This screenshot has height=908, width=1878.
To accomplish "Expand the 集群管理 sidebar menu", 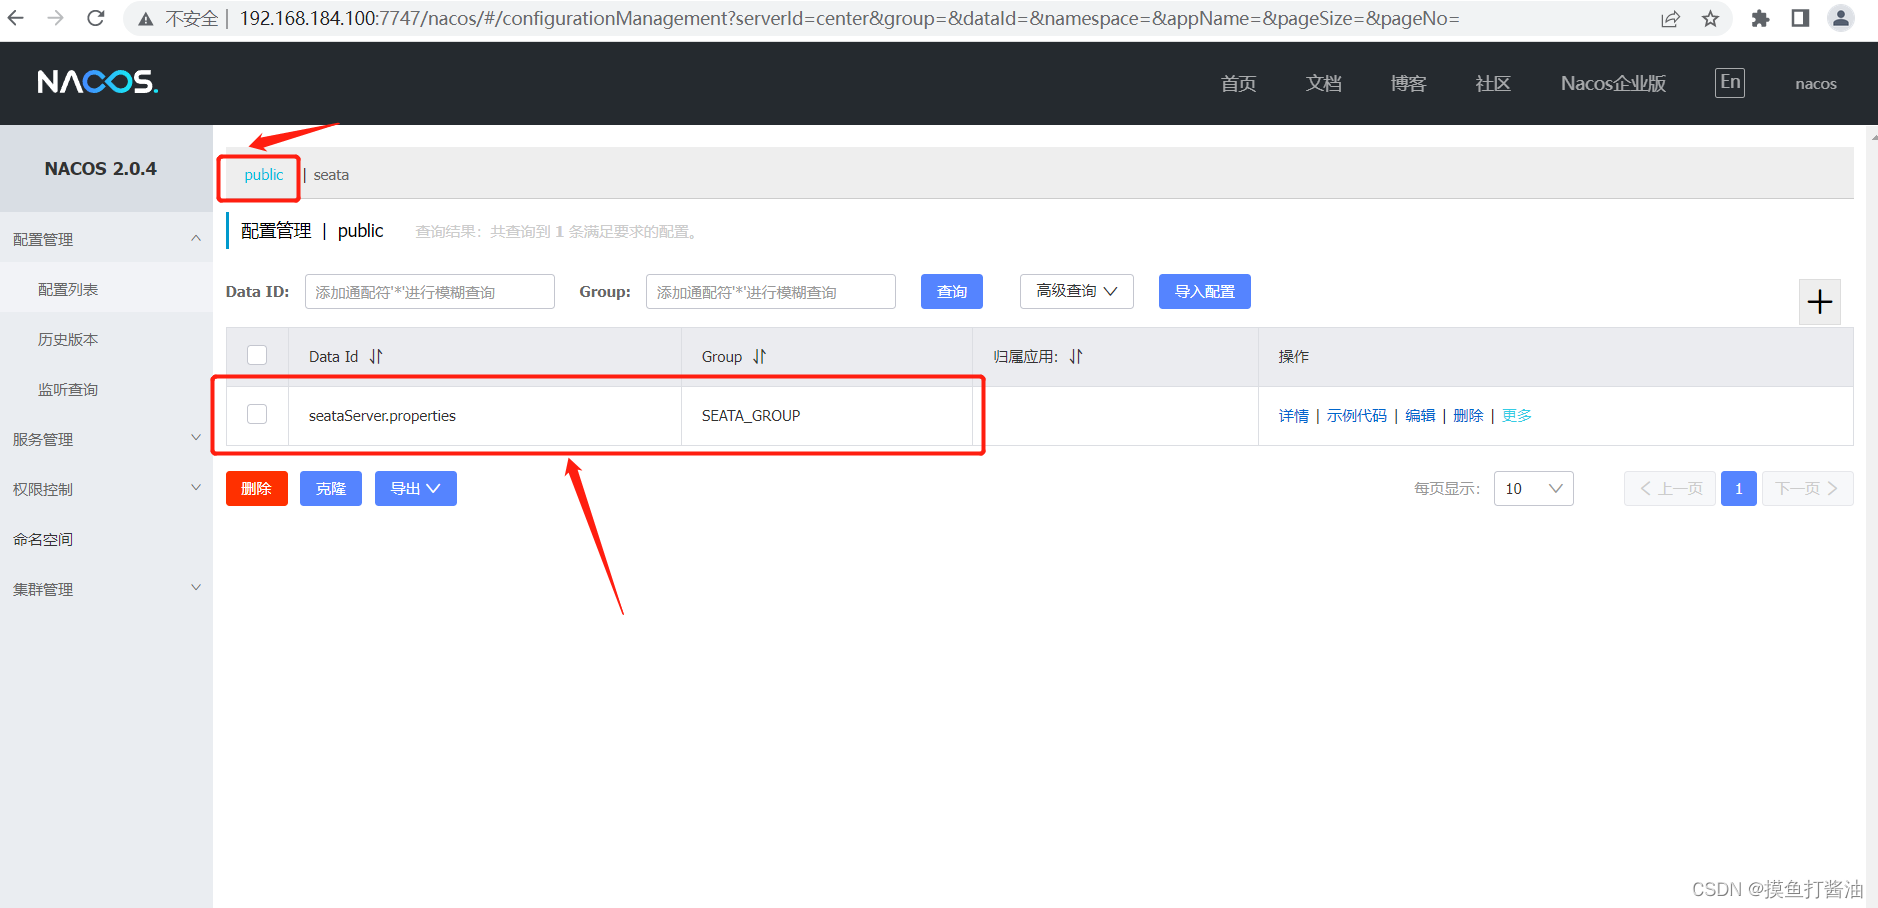I will (x=196, y=588).
